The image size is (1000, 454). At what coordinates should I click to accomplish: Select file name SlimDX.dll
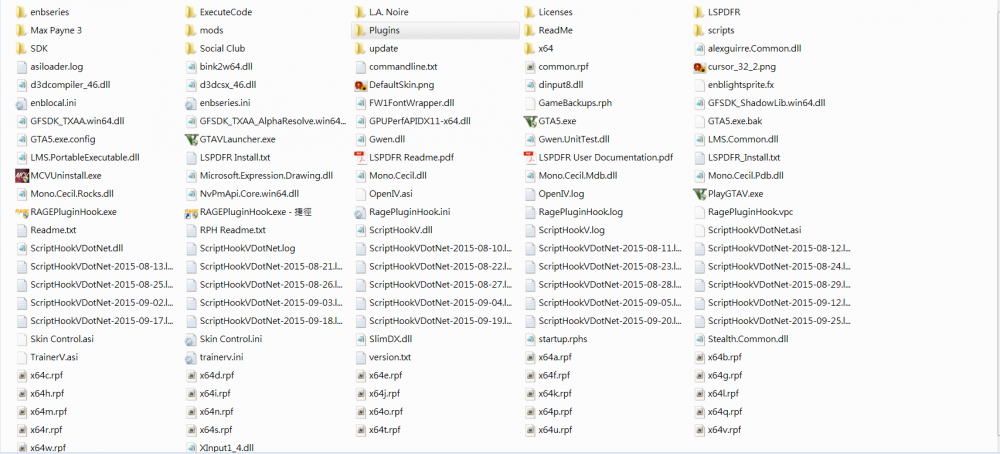(x=390, y=339)
